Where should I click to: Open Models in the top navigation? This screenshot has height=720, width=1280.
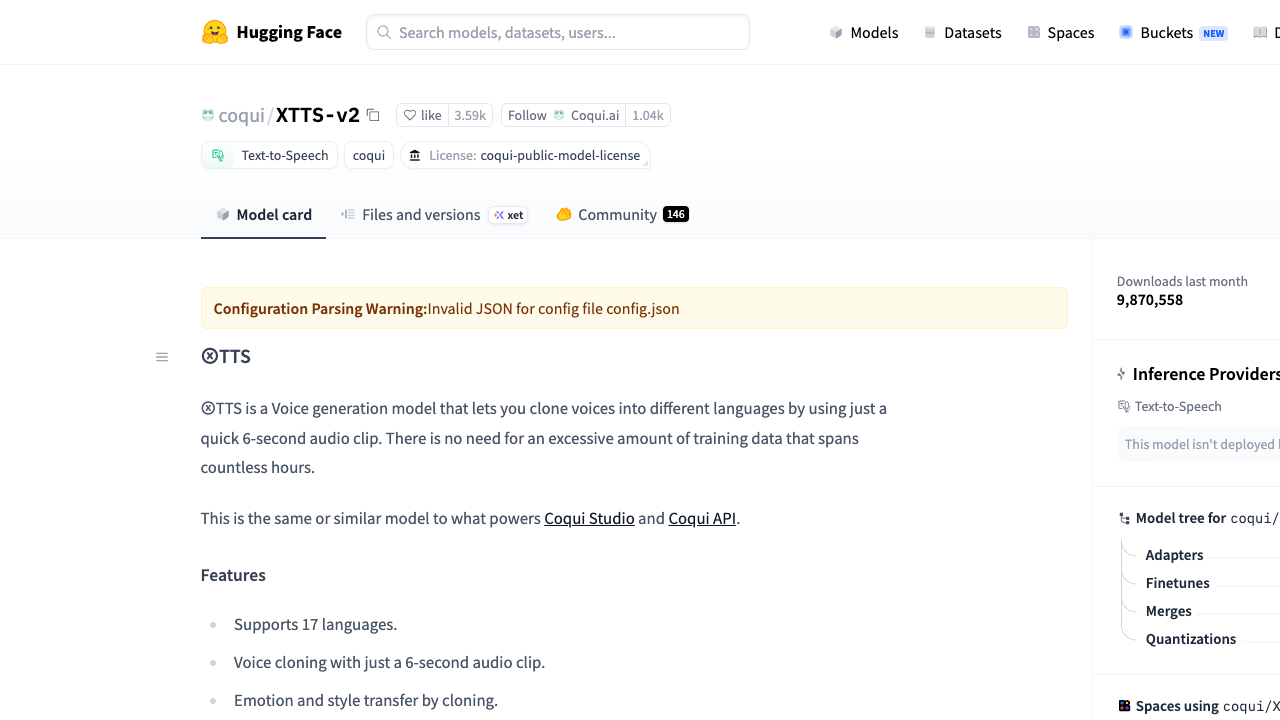pos(864,32)
